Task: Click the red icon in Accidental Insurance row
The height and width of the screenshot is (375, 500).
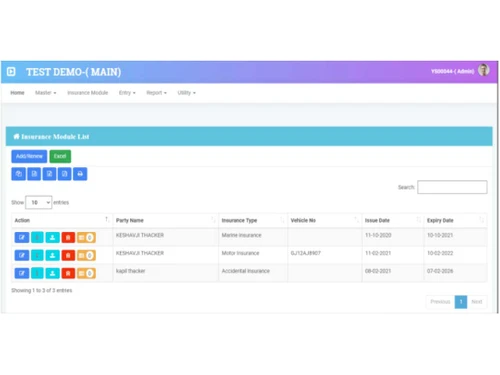Action: (x=68, y=273)
